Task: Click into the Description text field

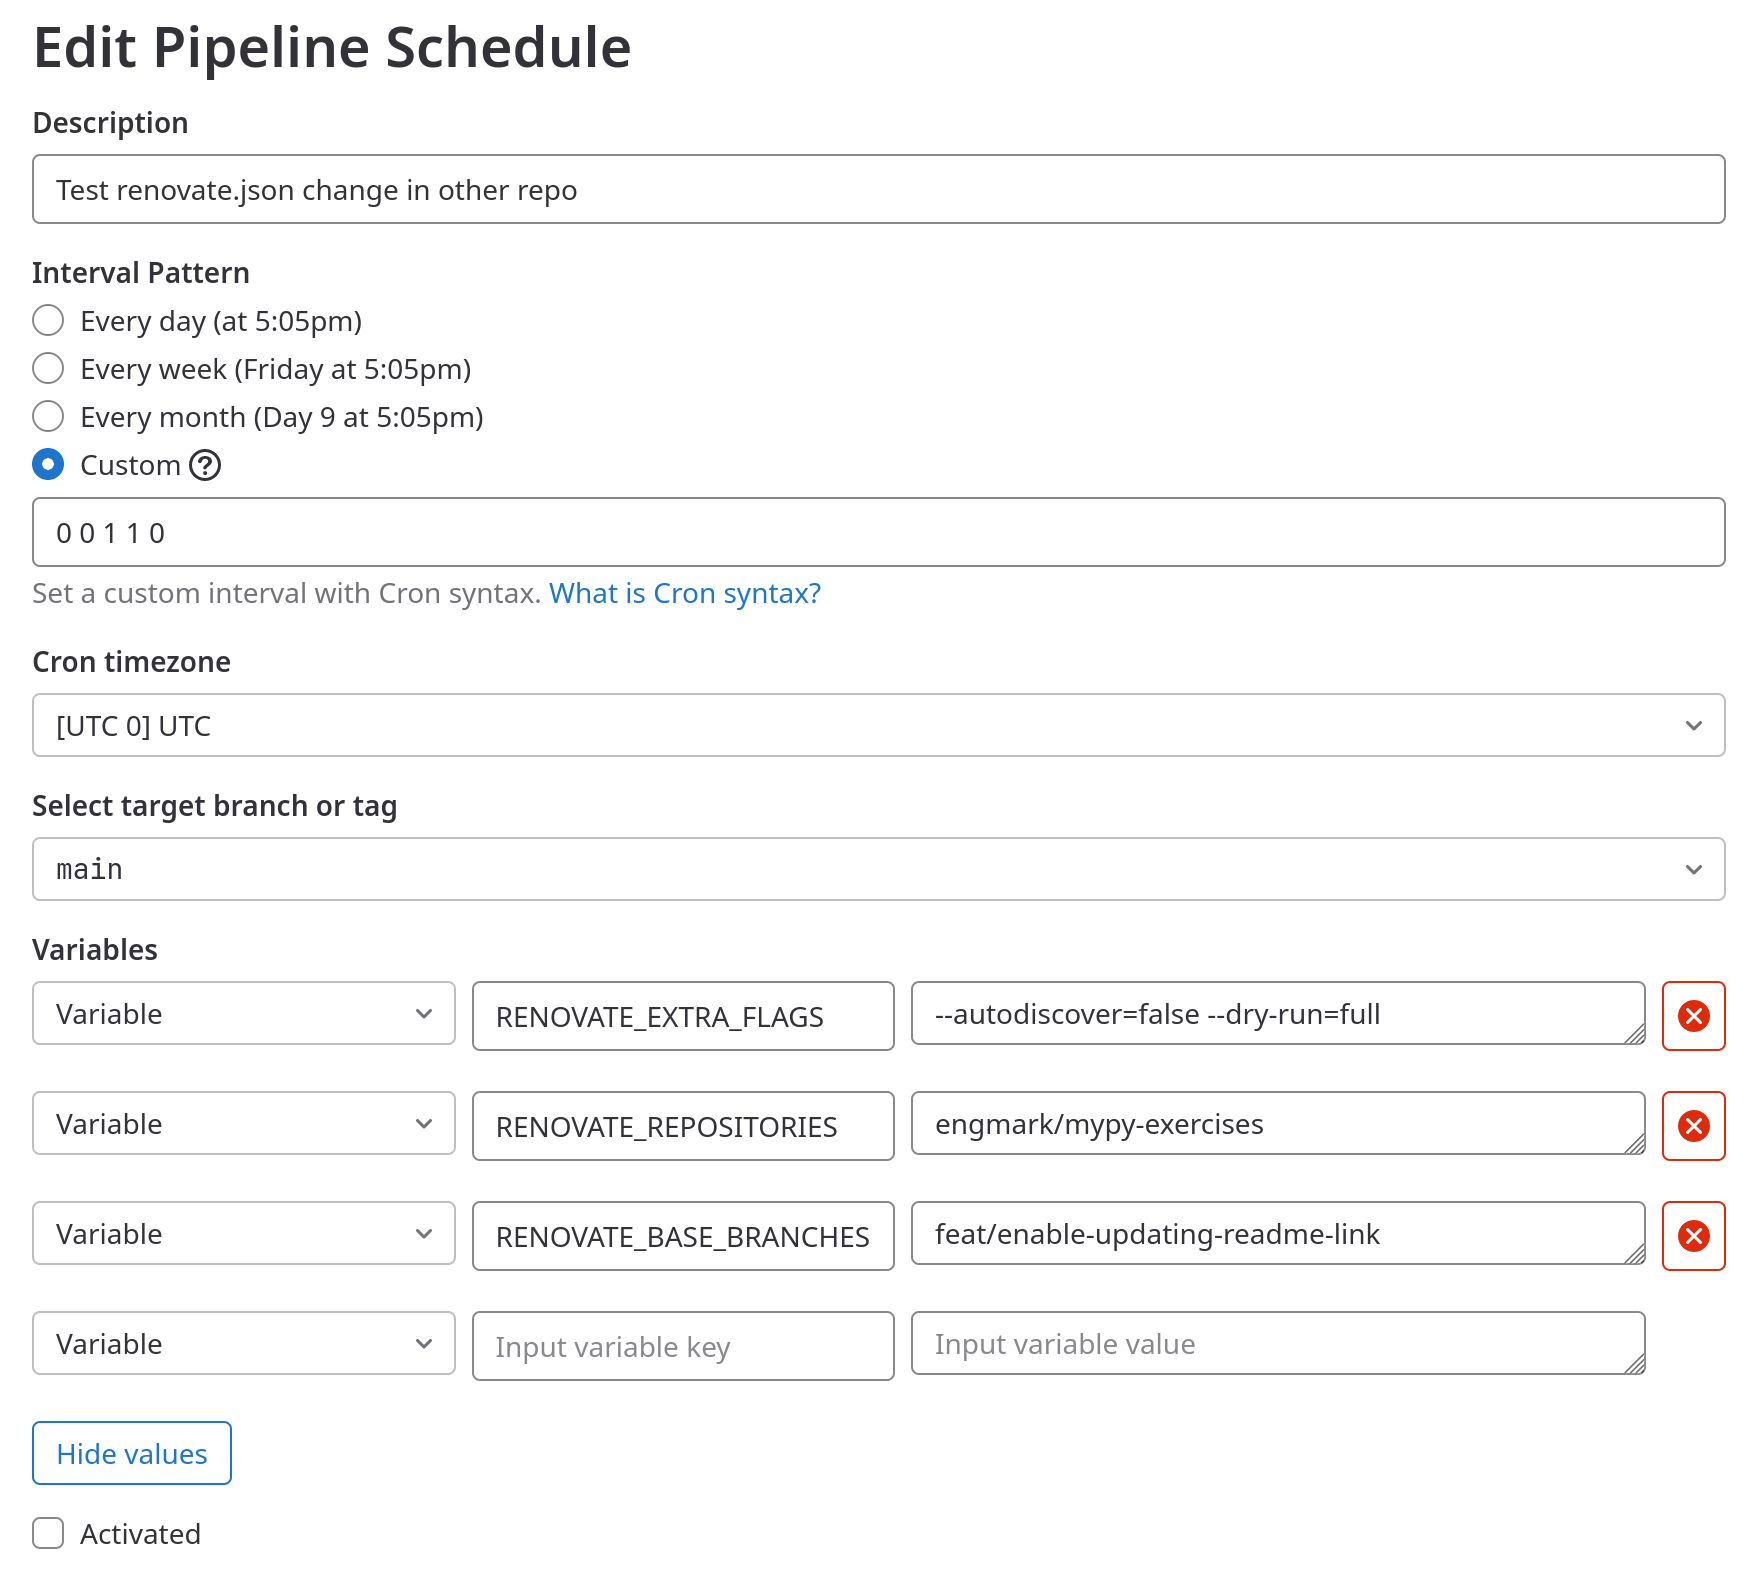Action: tap(878, 189)
